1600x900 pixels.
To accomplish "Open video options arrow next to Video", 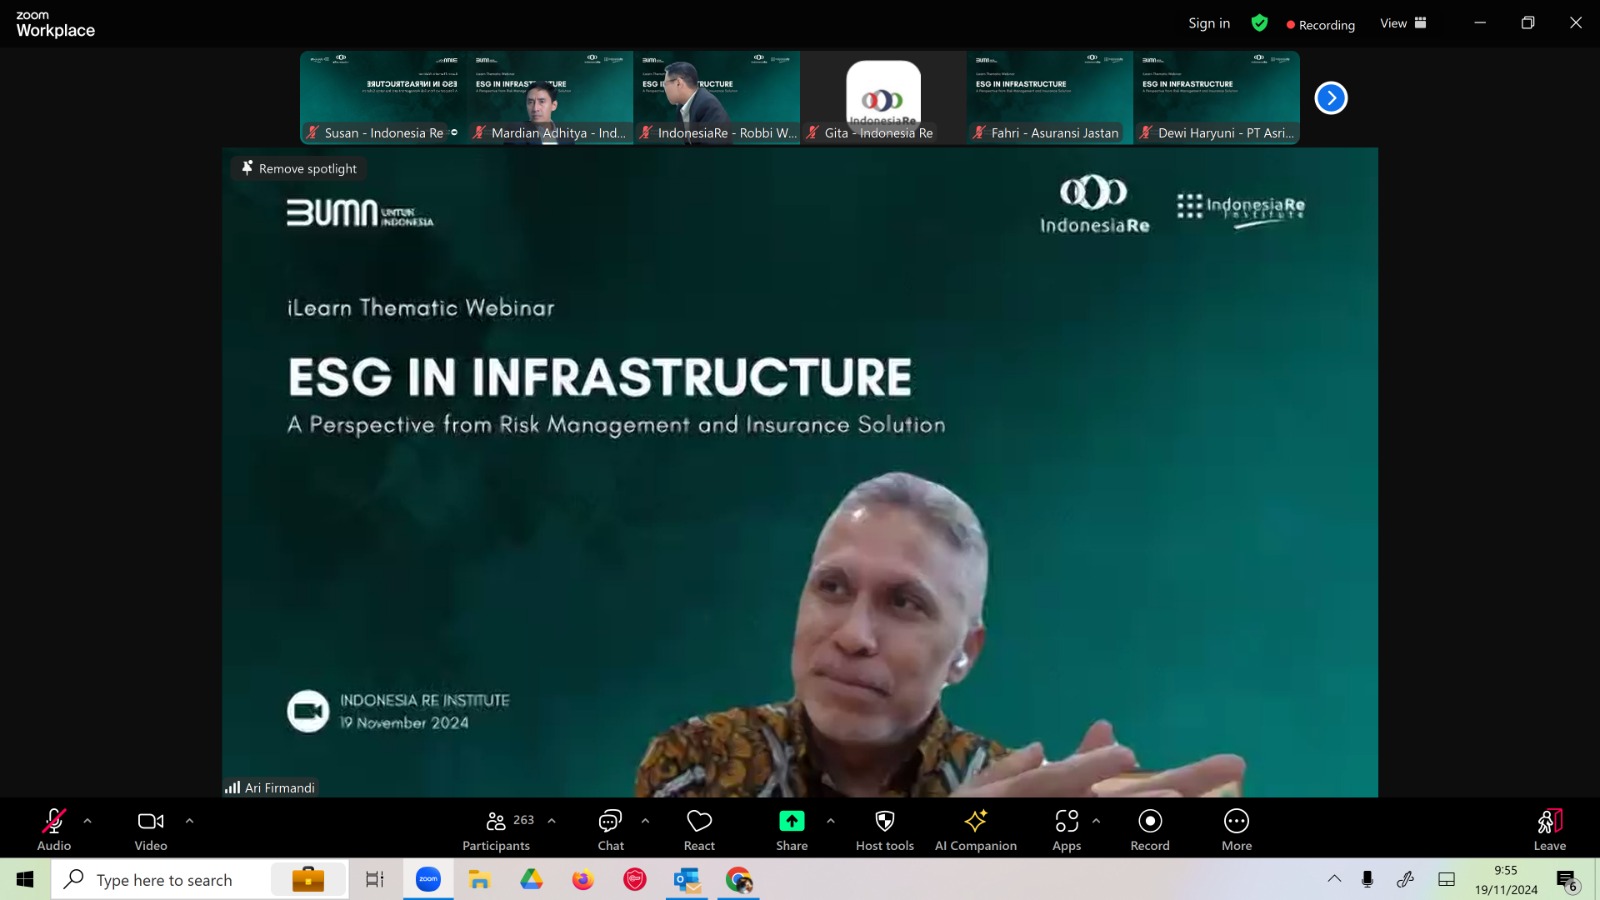I will [x=189, y=821].
